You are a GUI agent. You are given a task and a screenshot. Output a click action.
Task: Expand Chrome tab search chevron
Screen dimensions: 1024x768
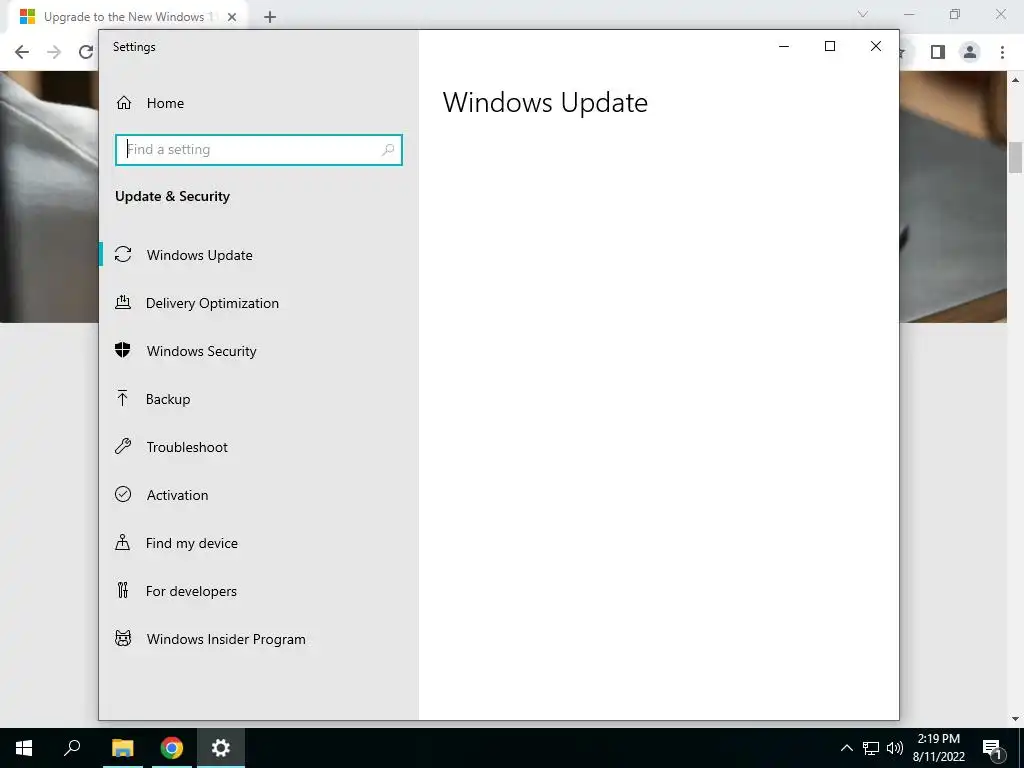(863, 14)
